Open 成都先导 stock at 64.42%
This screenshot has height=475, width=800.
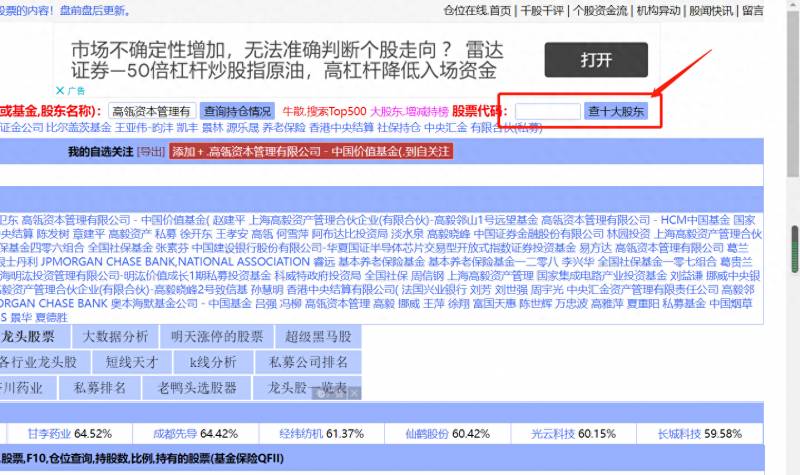click(x=175, y=434)
